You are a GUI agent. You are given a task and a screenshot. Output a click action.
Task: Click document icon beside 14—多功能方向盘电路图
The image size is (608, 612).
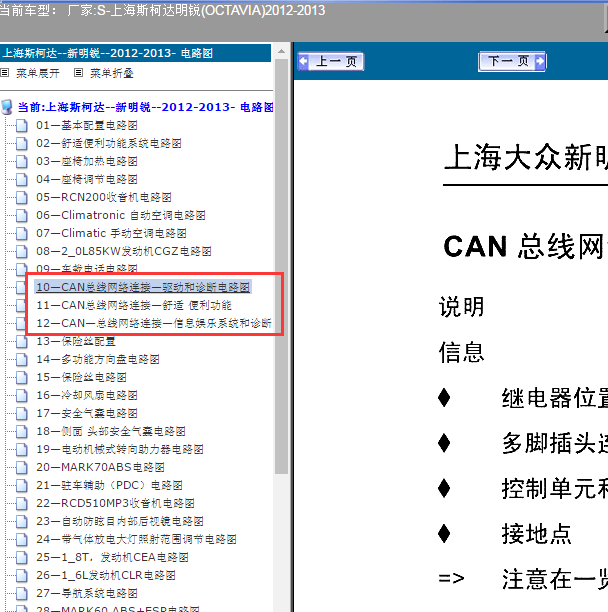point(22,359)
